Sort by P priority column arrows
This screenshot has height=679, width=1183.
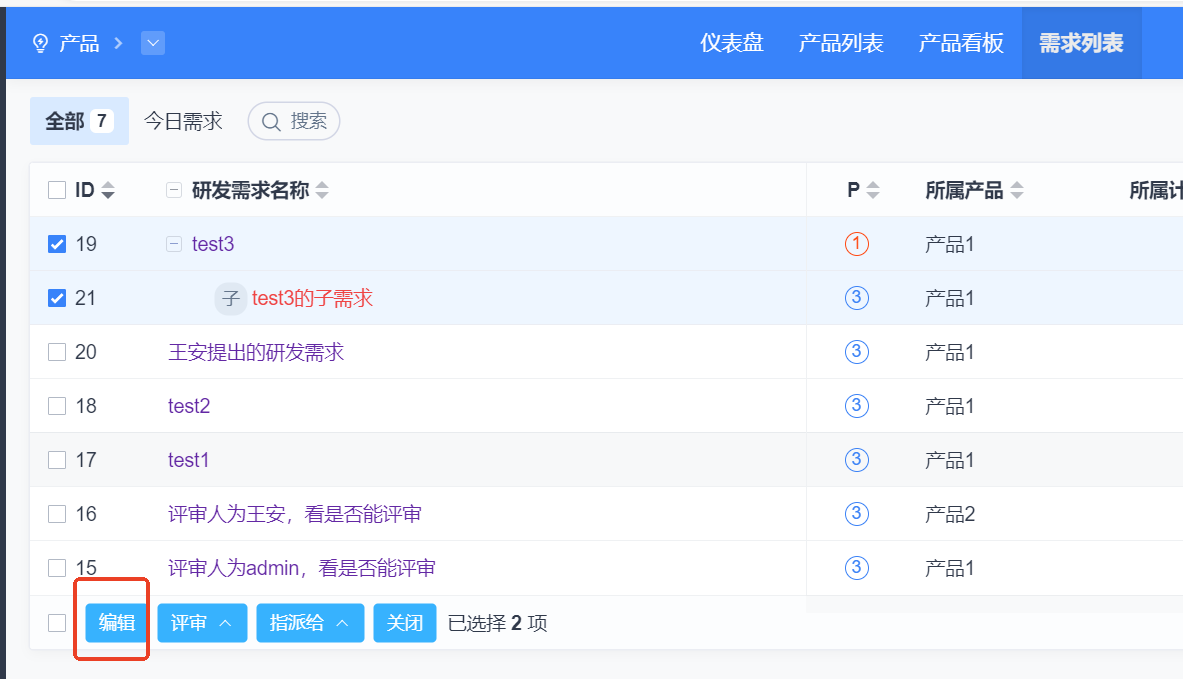[873, 190]
